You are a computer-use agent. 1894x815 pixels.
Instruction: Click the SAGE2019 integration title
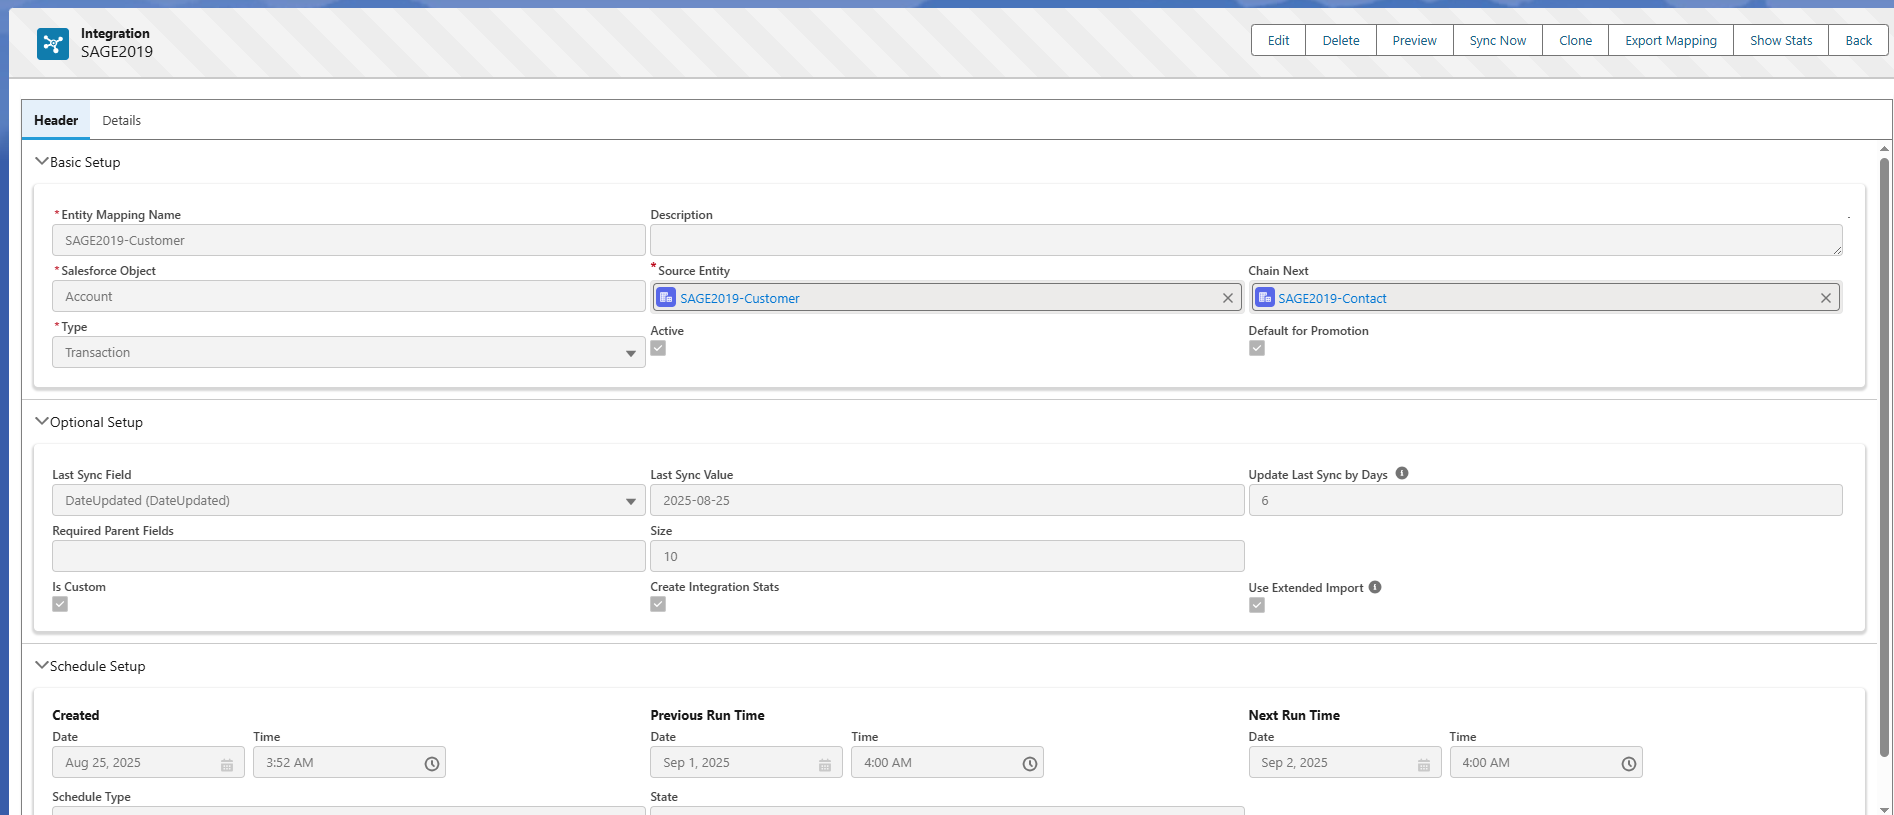click(x=117, y=52)
